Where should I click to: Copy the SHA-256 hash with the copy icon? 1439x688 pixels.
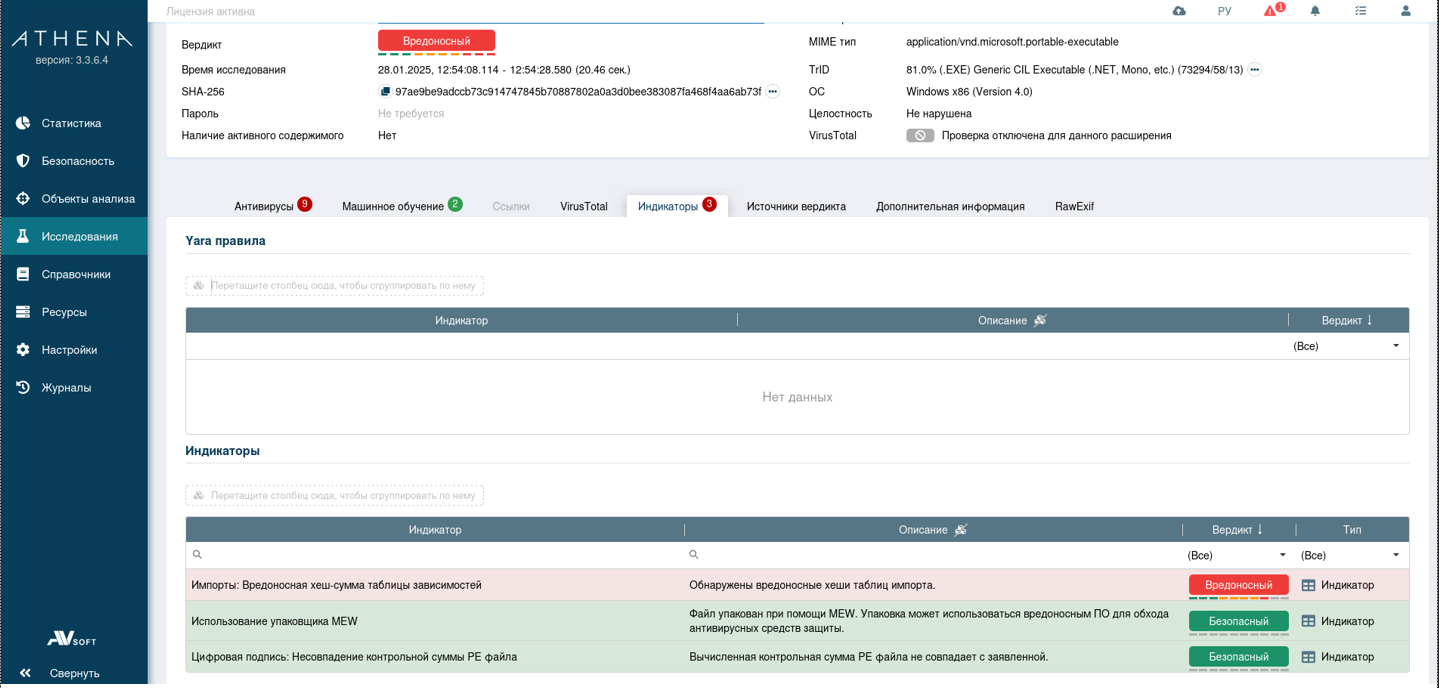pos(385,92)
